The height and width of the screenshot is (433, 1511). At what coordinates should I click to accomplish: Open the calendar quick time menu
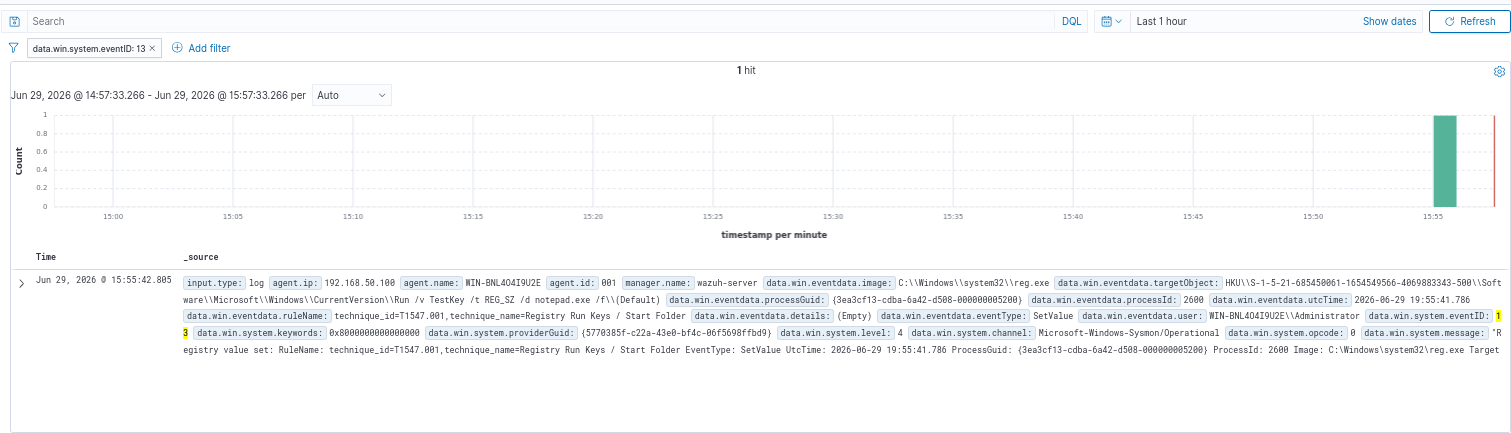pos(1110,21)
